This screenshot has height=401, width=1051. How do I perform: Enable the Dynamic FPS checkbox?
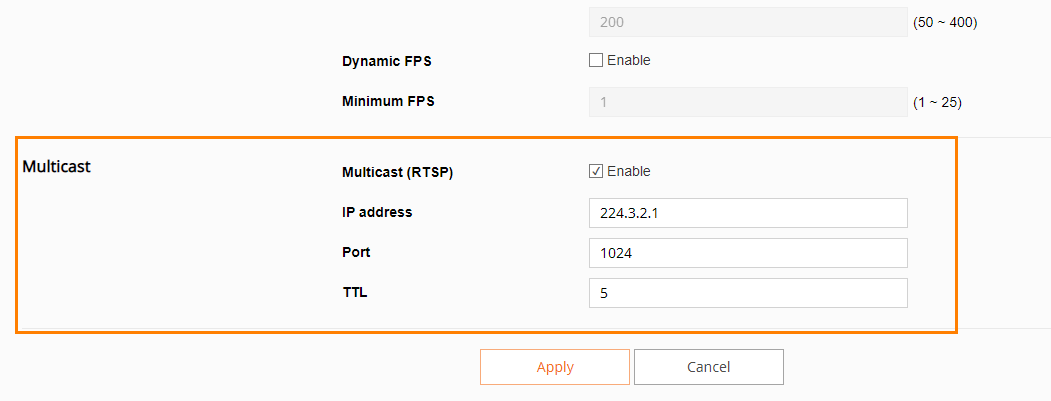596,60
